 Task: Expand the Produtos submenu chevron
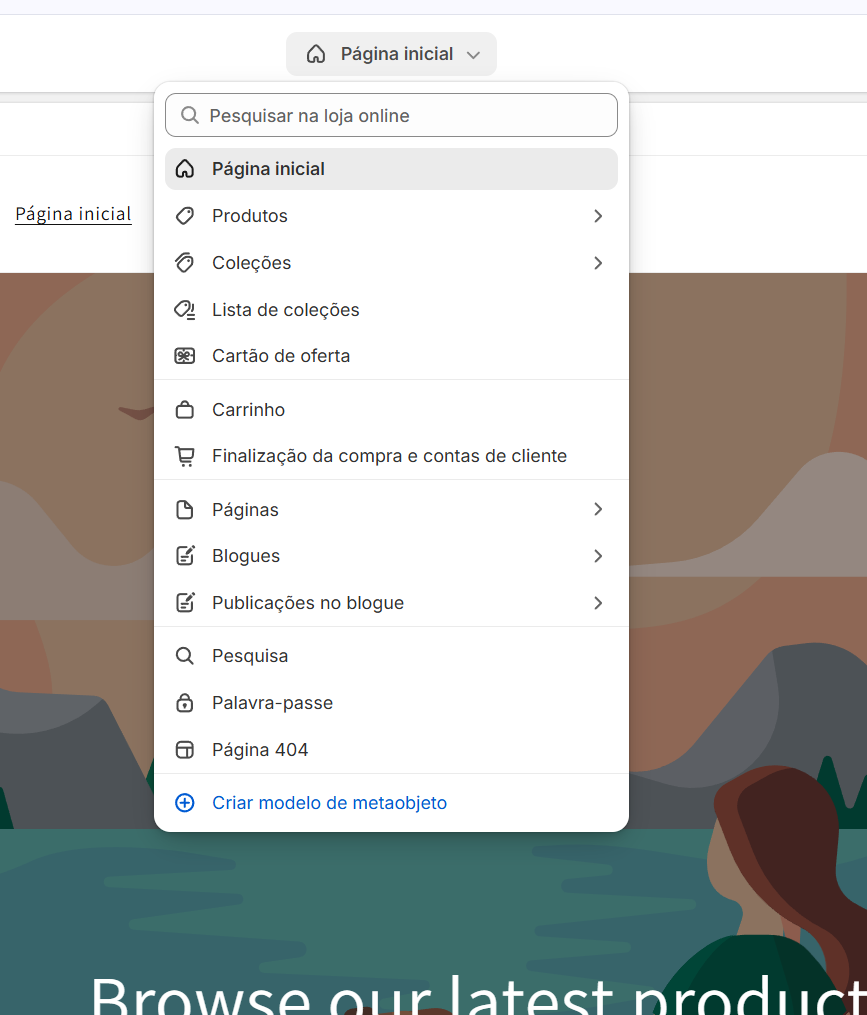598,216
